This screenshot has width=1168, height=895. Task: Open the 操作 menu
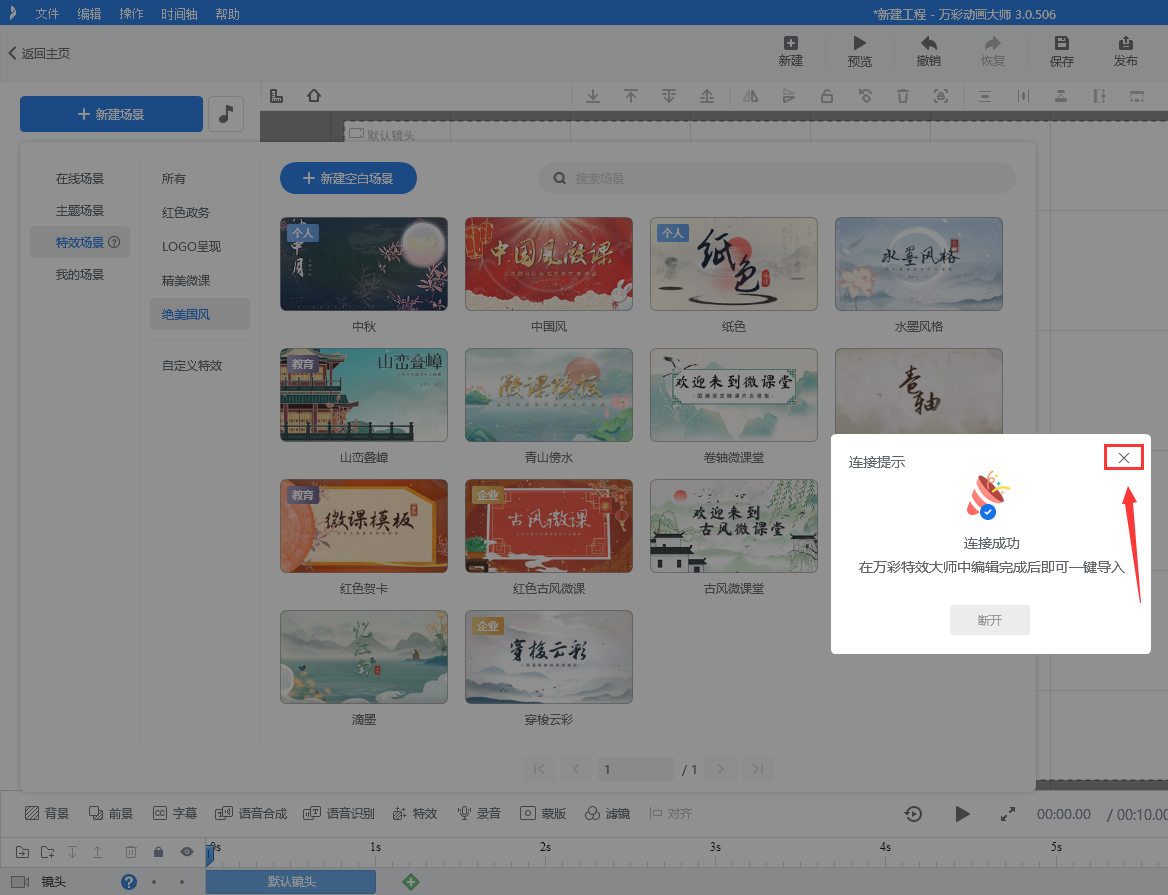[x=131, y=14]
